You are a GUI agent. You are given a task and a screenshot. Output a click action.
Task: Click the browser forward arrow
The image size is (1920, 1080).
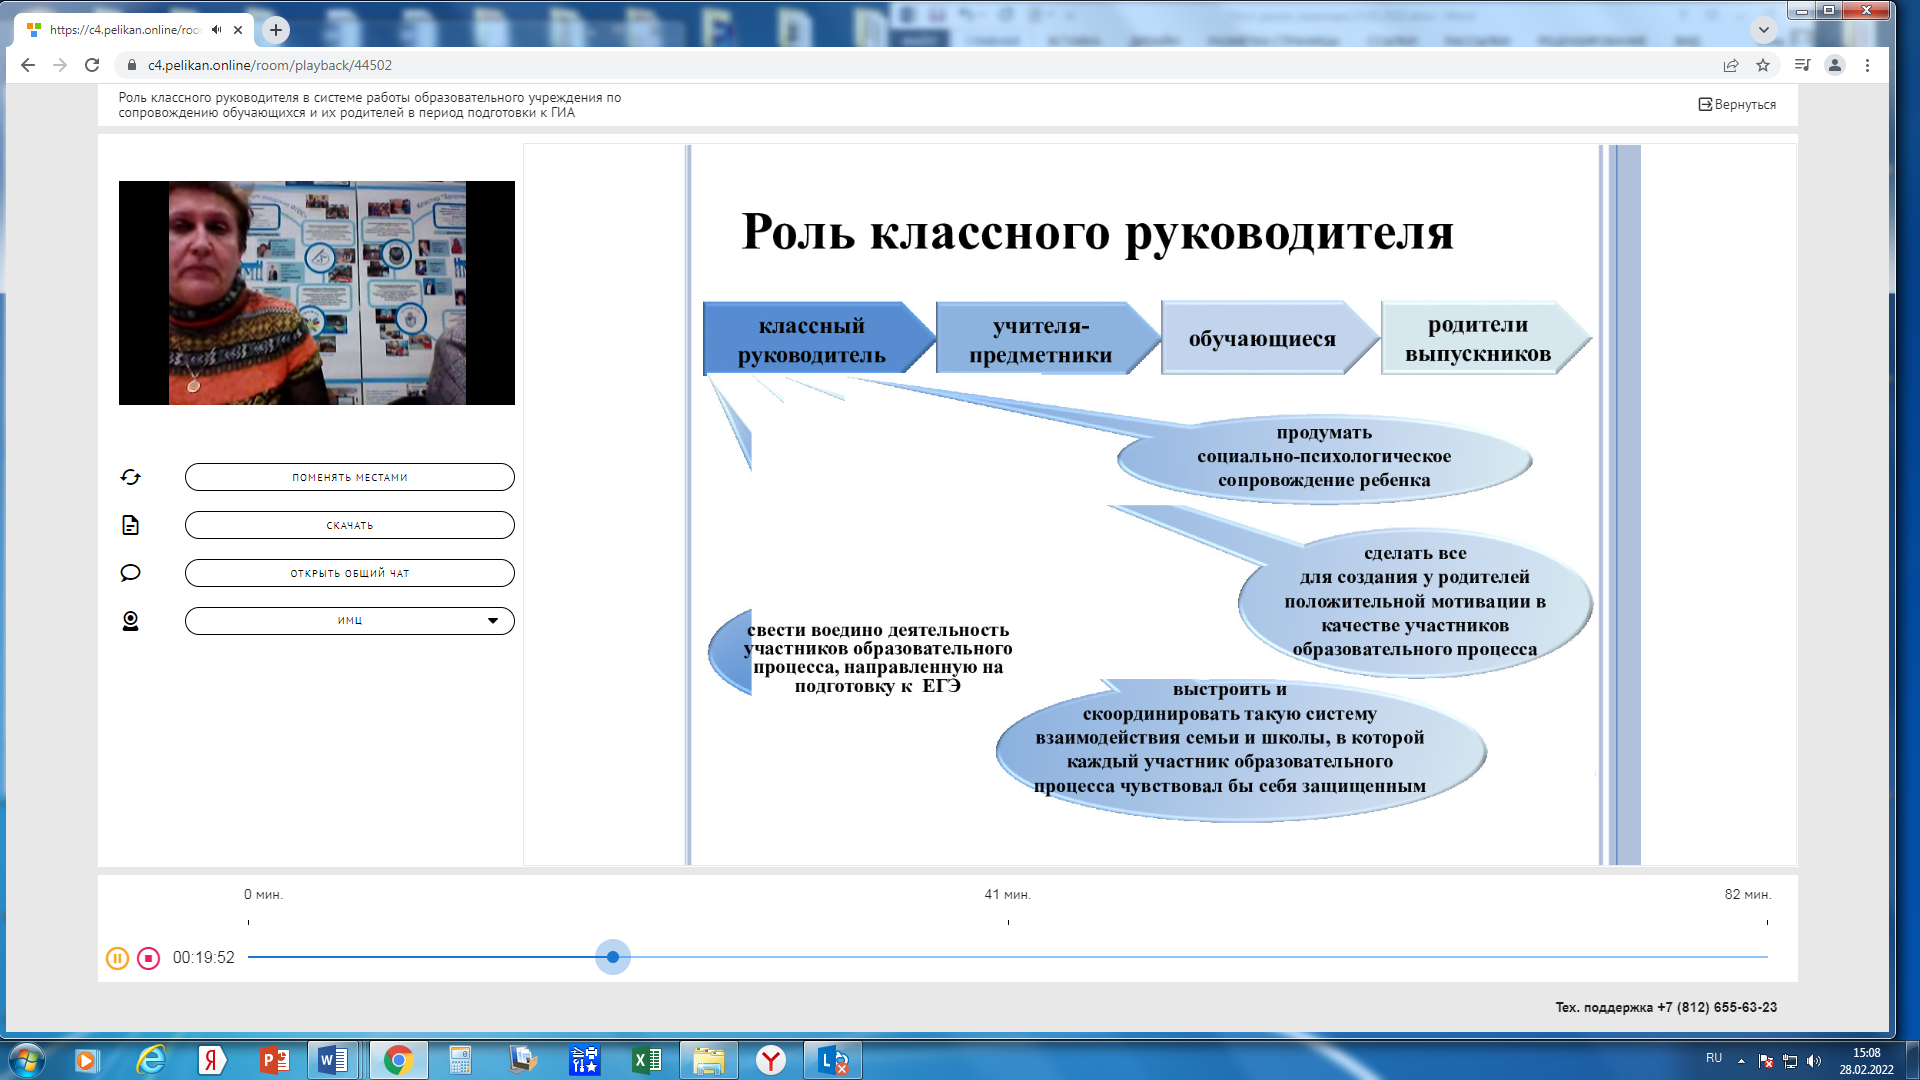(60, 65)
